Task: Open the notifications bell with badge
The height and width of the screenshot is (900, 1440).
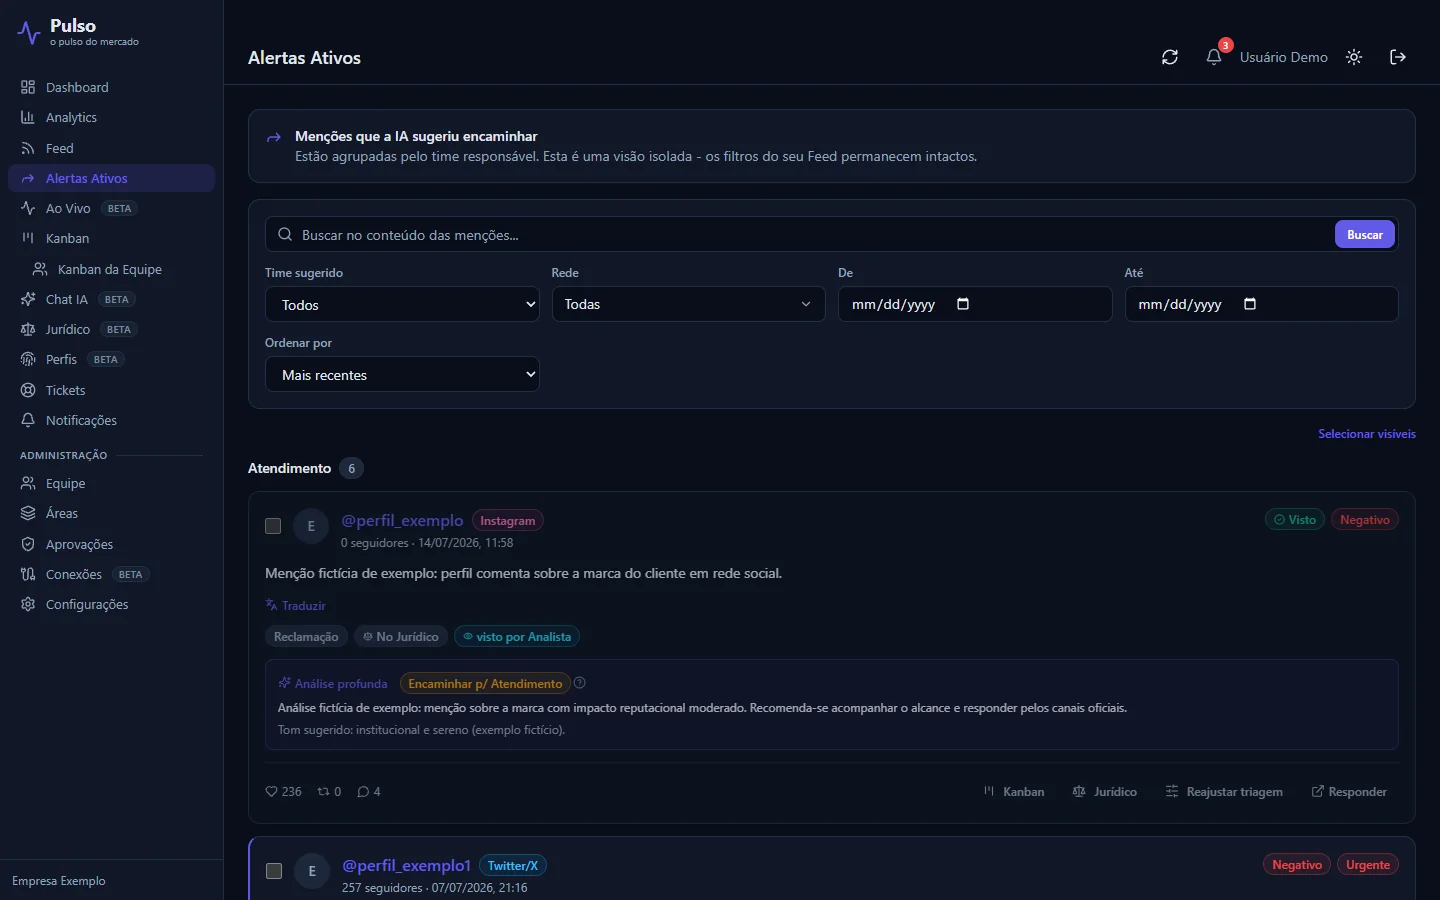Action: pos(1214,57)
